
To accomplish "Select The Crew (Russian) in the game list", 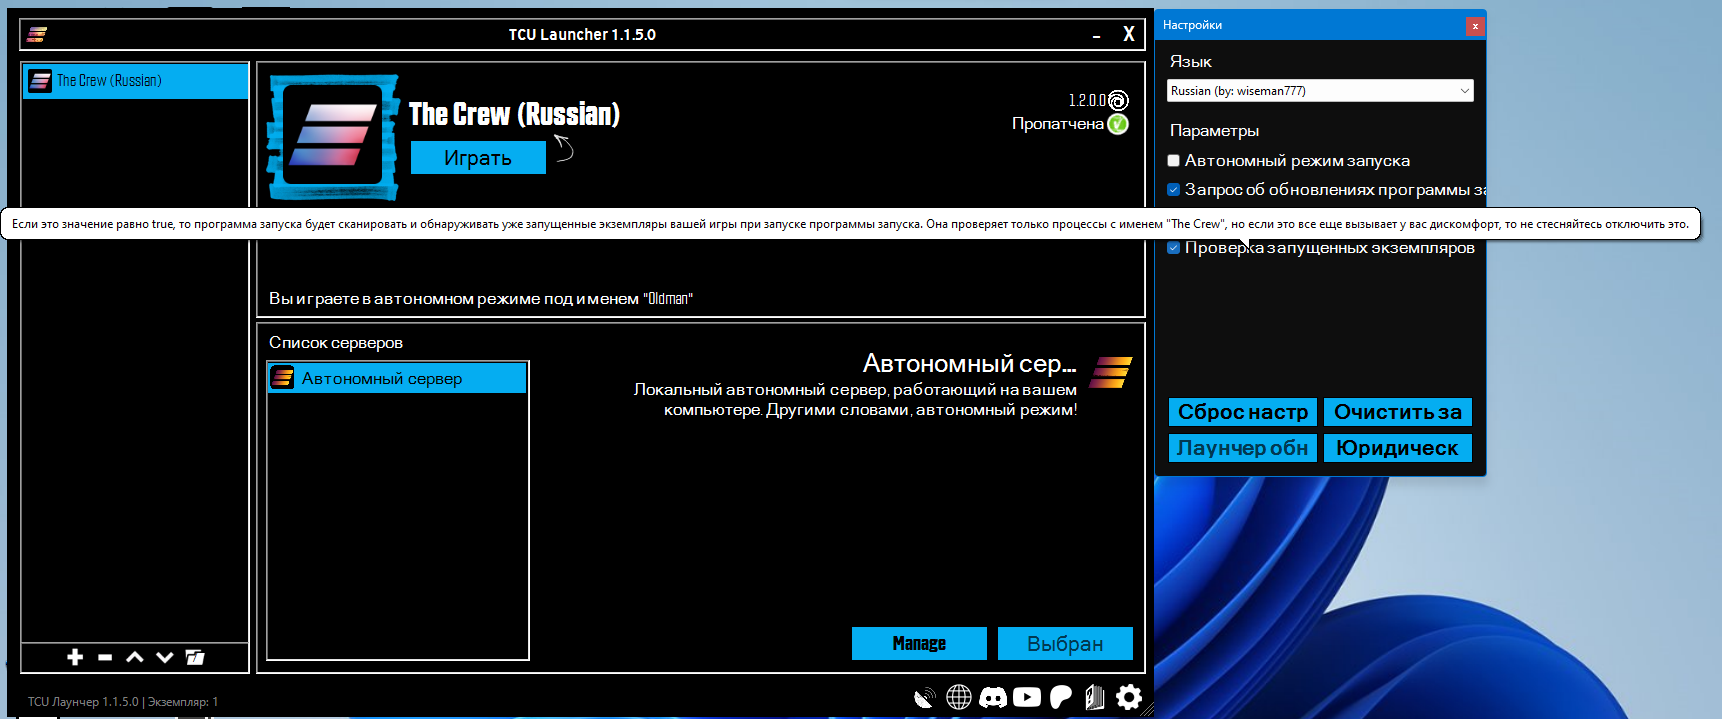I will (x=135, y=81).
